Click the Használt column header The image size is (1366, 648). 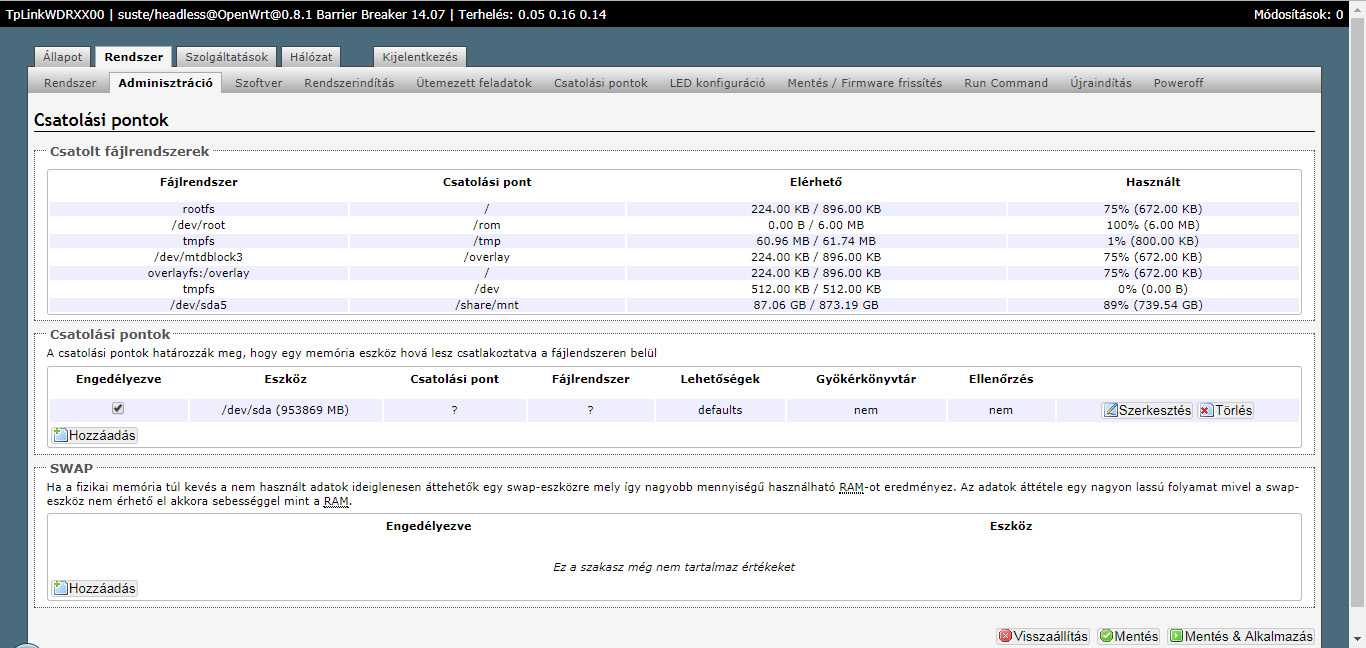(x=1153, y=182)
